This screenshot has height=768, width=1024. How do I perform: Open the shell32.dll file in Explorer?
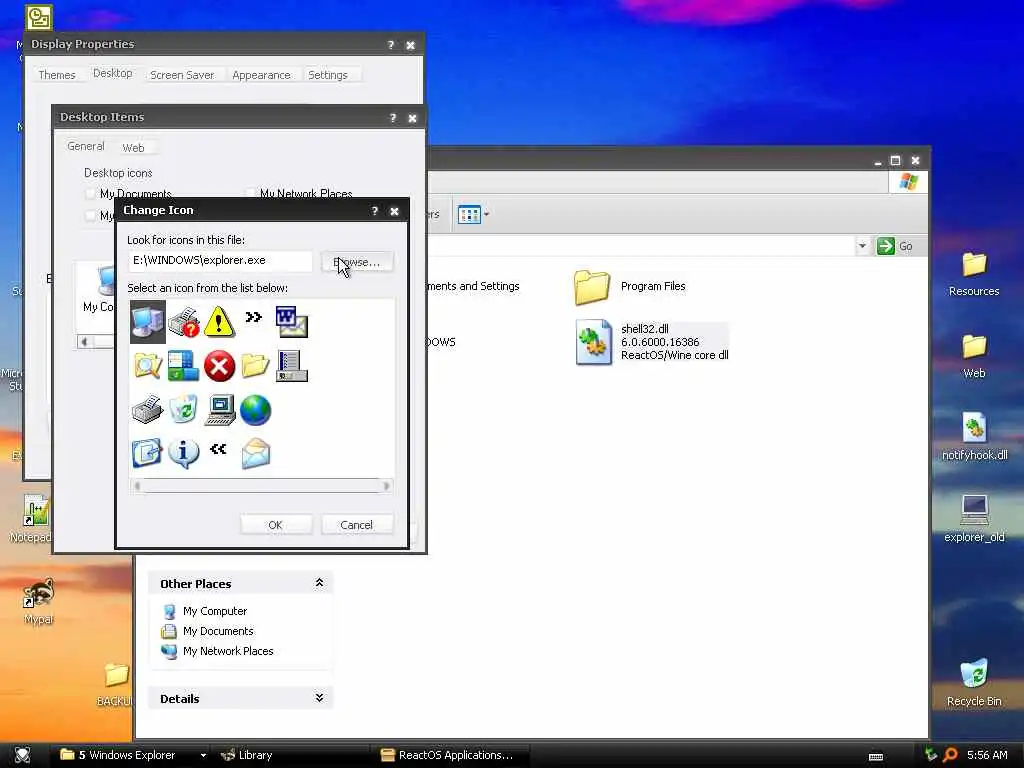652,342
